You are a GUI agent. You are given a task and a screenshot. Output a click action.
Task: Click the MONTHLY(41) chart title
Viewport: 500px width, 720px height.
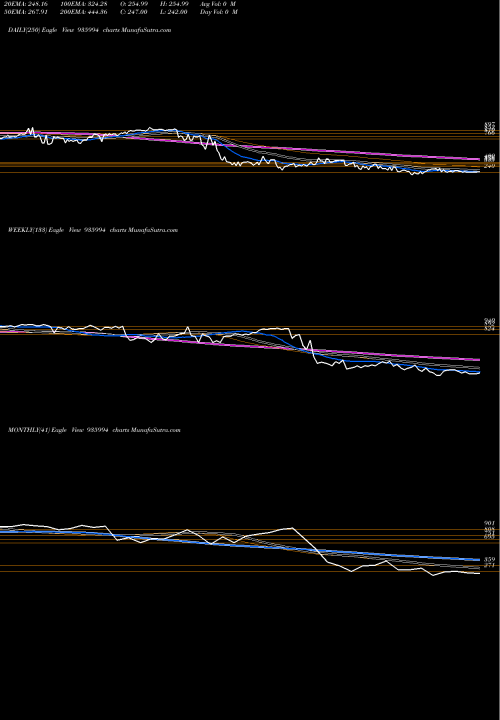click(94, 430)
